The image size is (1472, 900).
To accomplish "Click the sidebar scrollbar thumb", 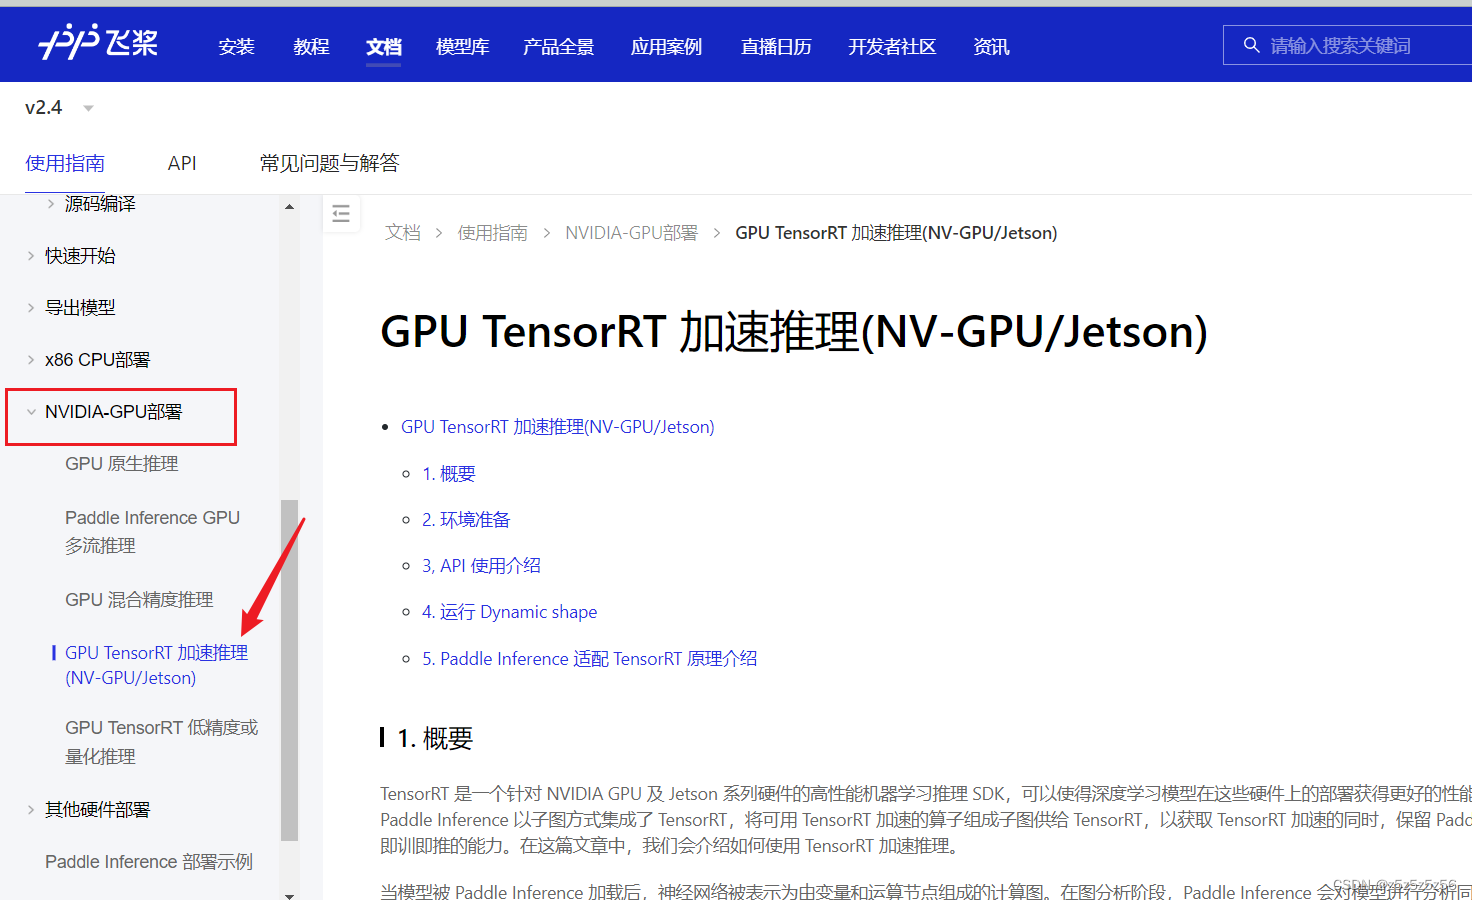I will tap(289, 670).
